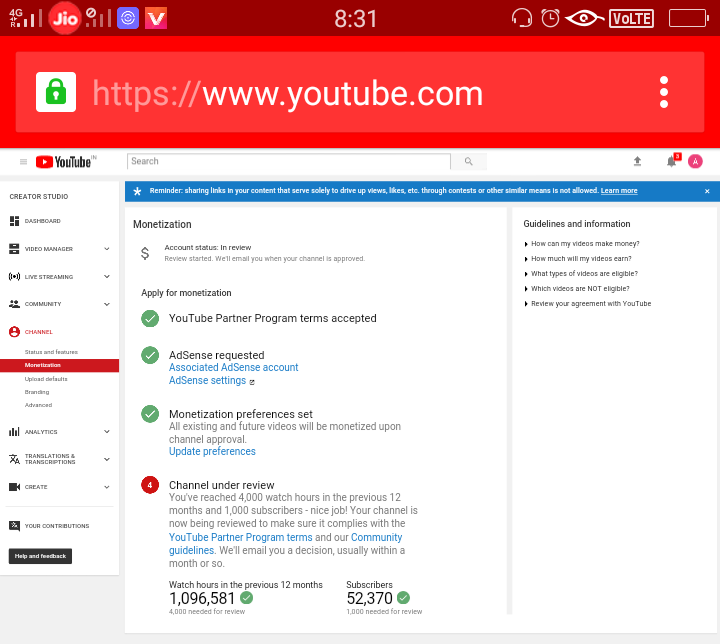
Task: Click Update preferences link
Action: pos(212,452)
